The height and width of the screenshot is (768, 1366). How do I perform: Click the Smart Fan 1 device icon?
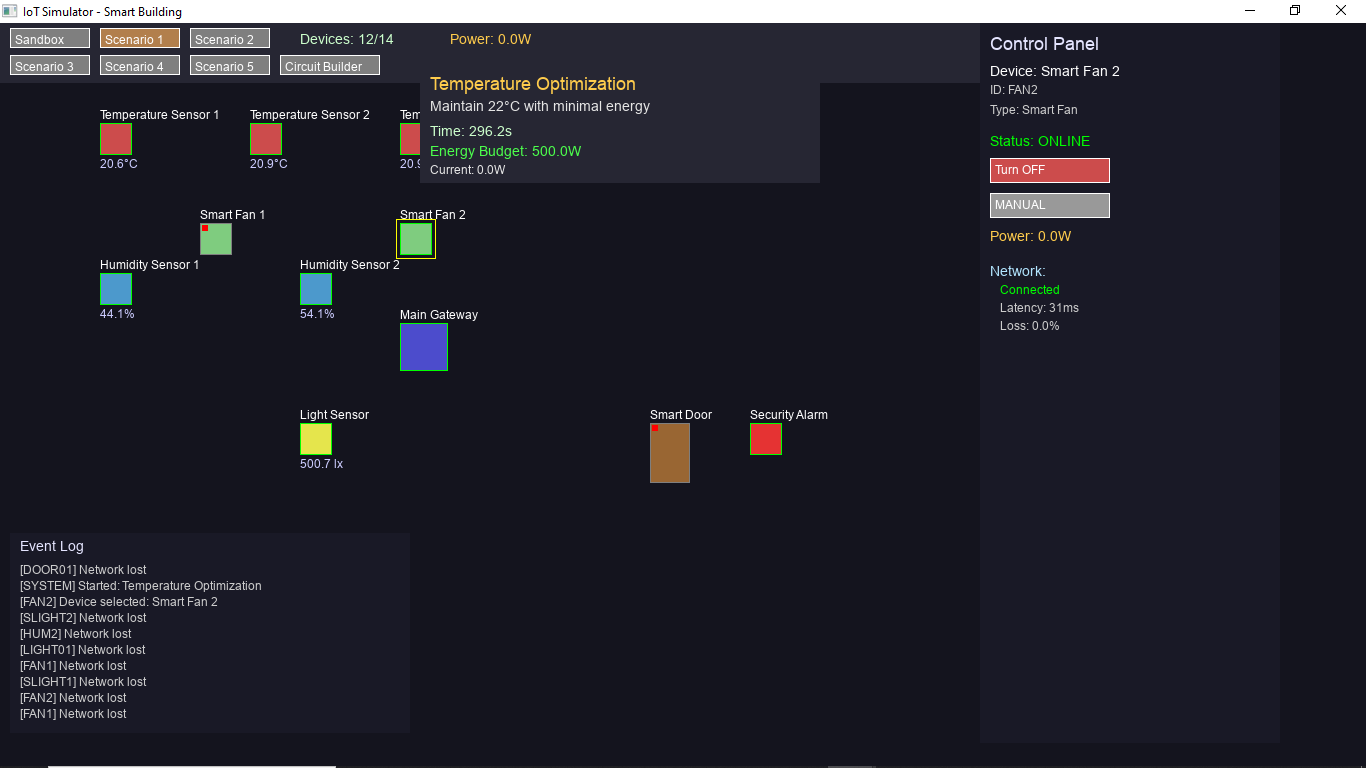pos(216,239)
